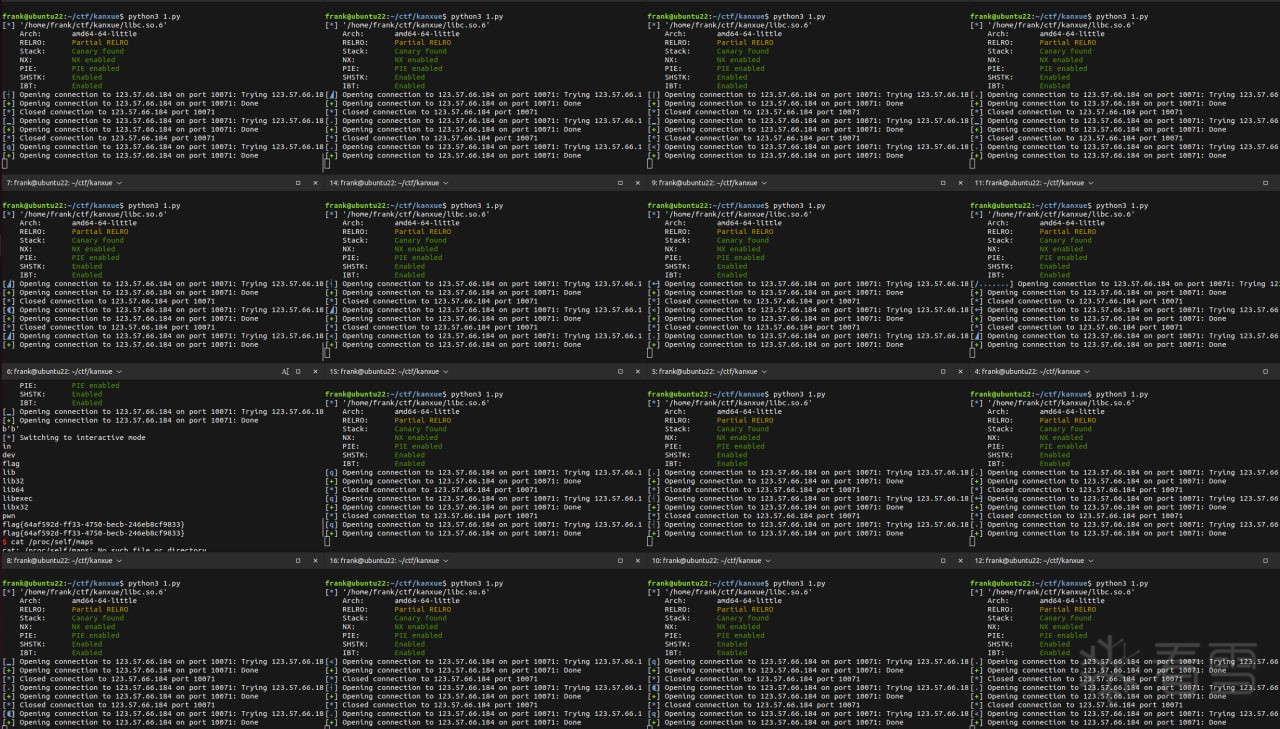
Task: Close terminal pane 10
Action: (x=959, y=560)
